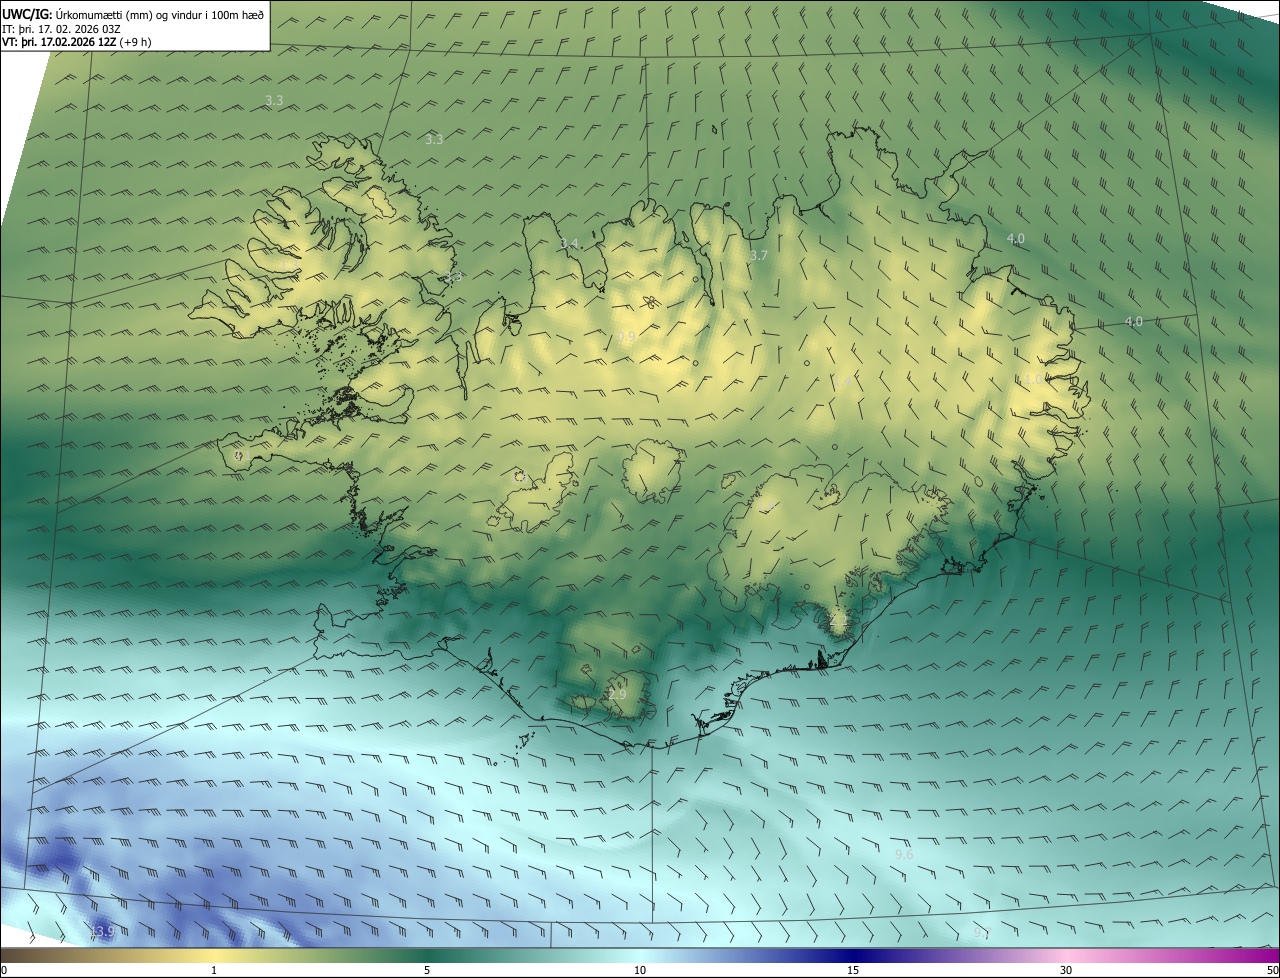Pick the pink colorbar segment above 30
1280x978 pixels.
[1066, 955]
